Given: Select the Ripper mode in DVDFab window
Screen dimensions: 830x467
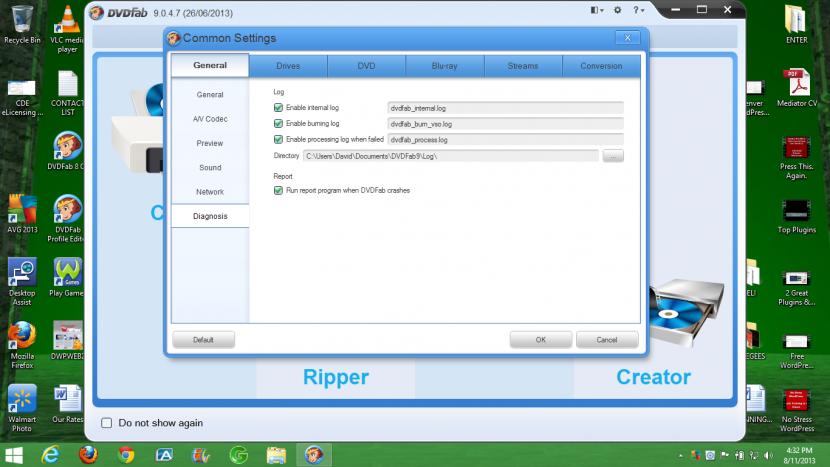Looking at the screenshot, I should tap(336, 377).
